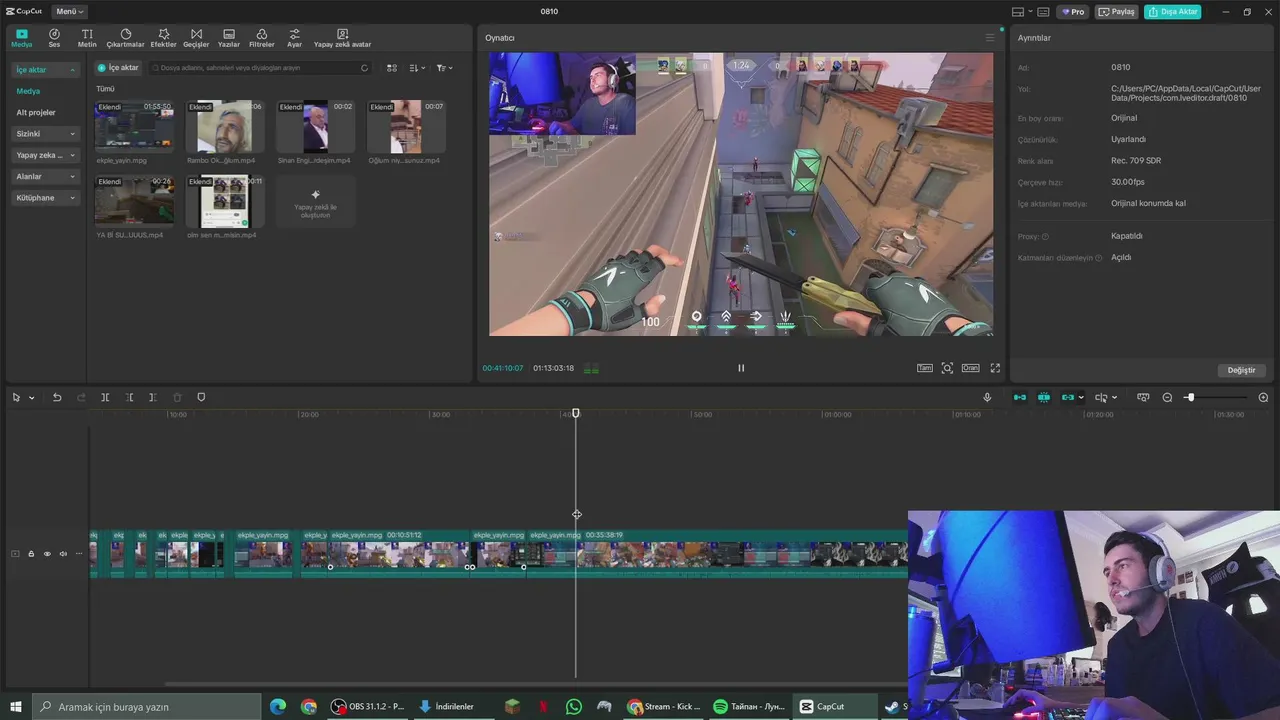
Task: Open the keyboard shortcuts icon
Action: coord(1043,12)
